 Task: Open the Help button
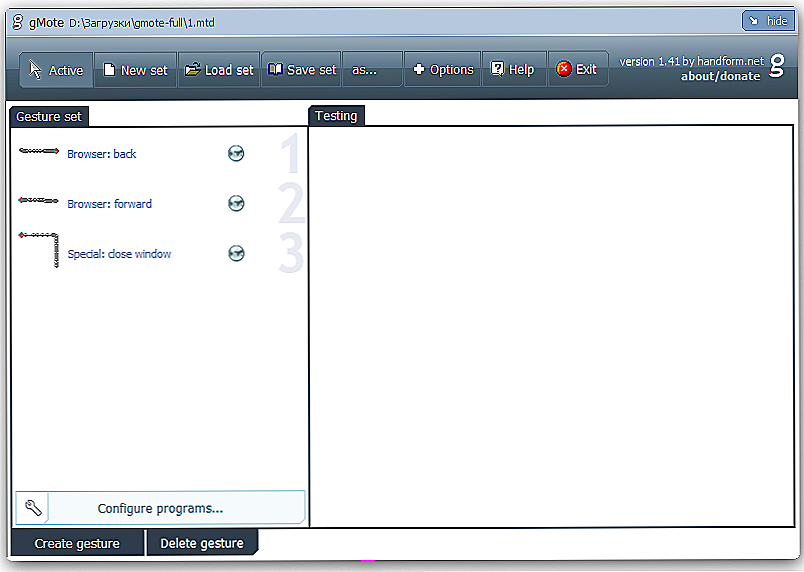coord(514,70)
